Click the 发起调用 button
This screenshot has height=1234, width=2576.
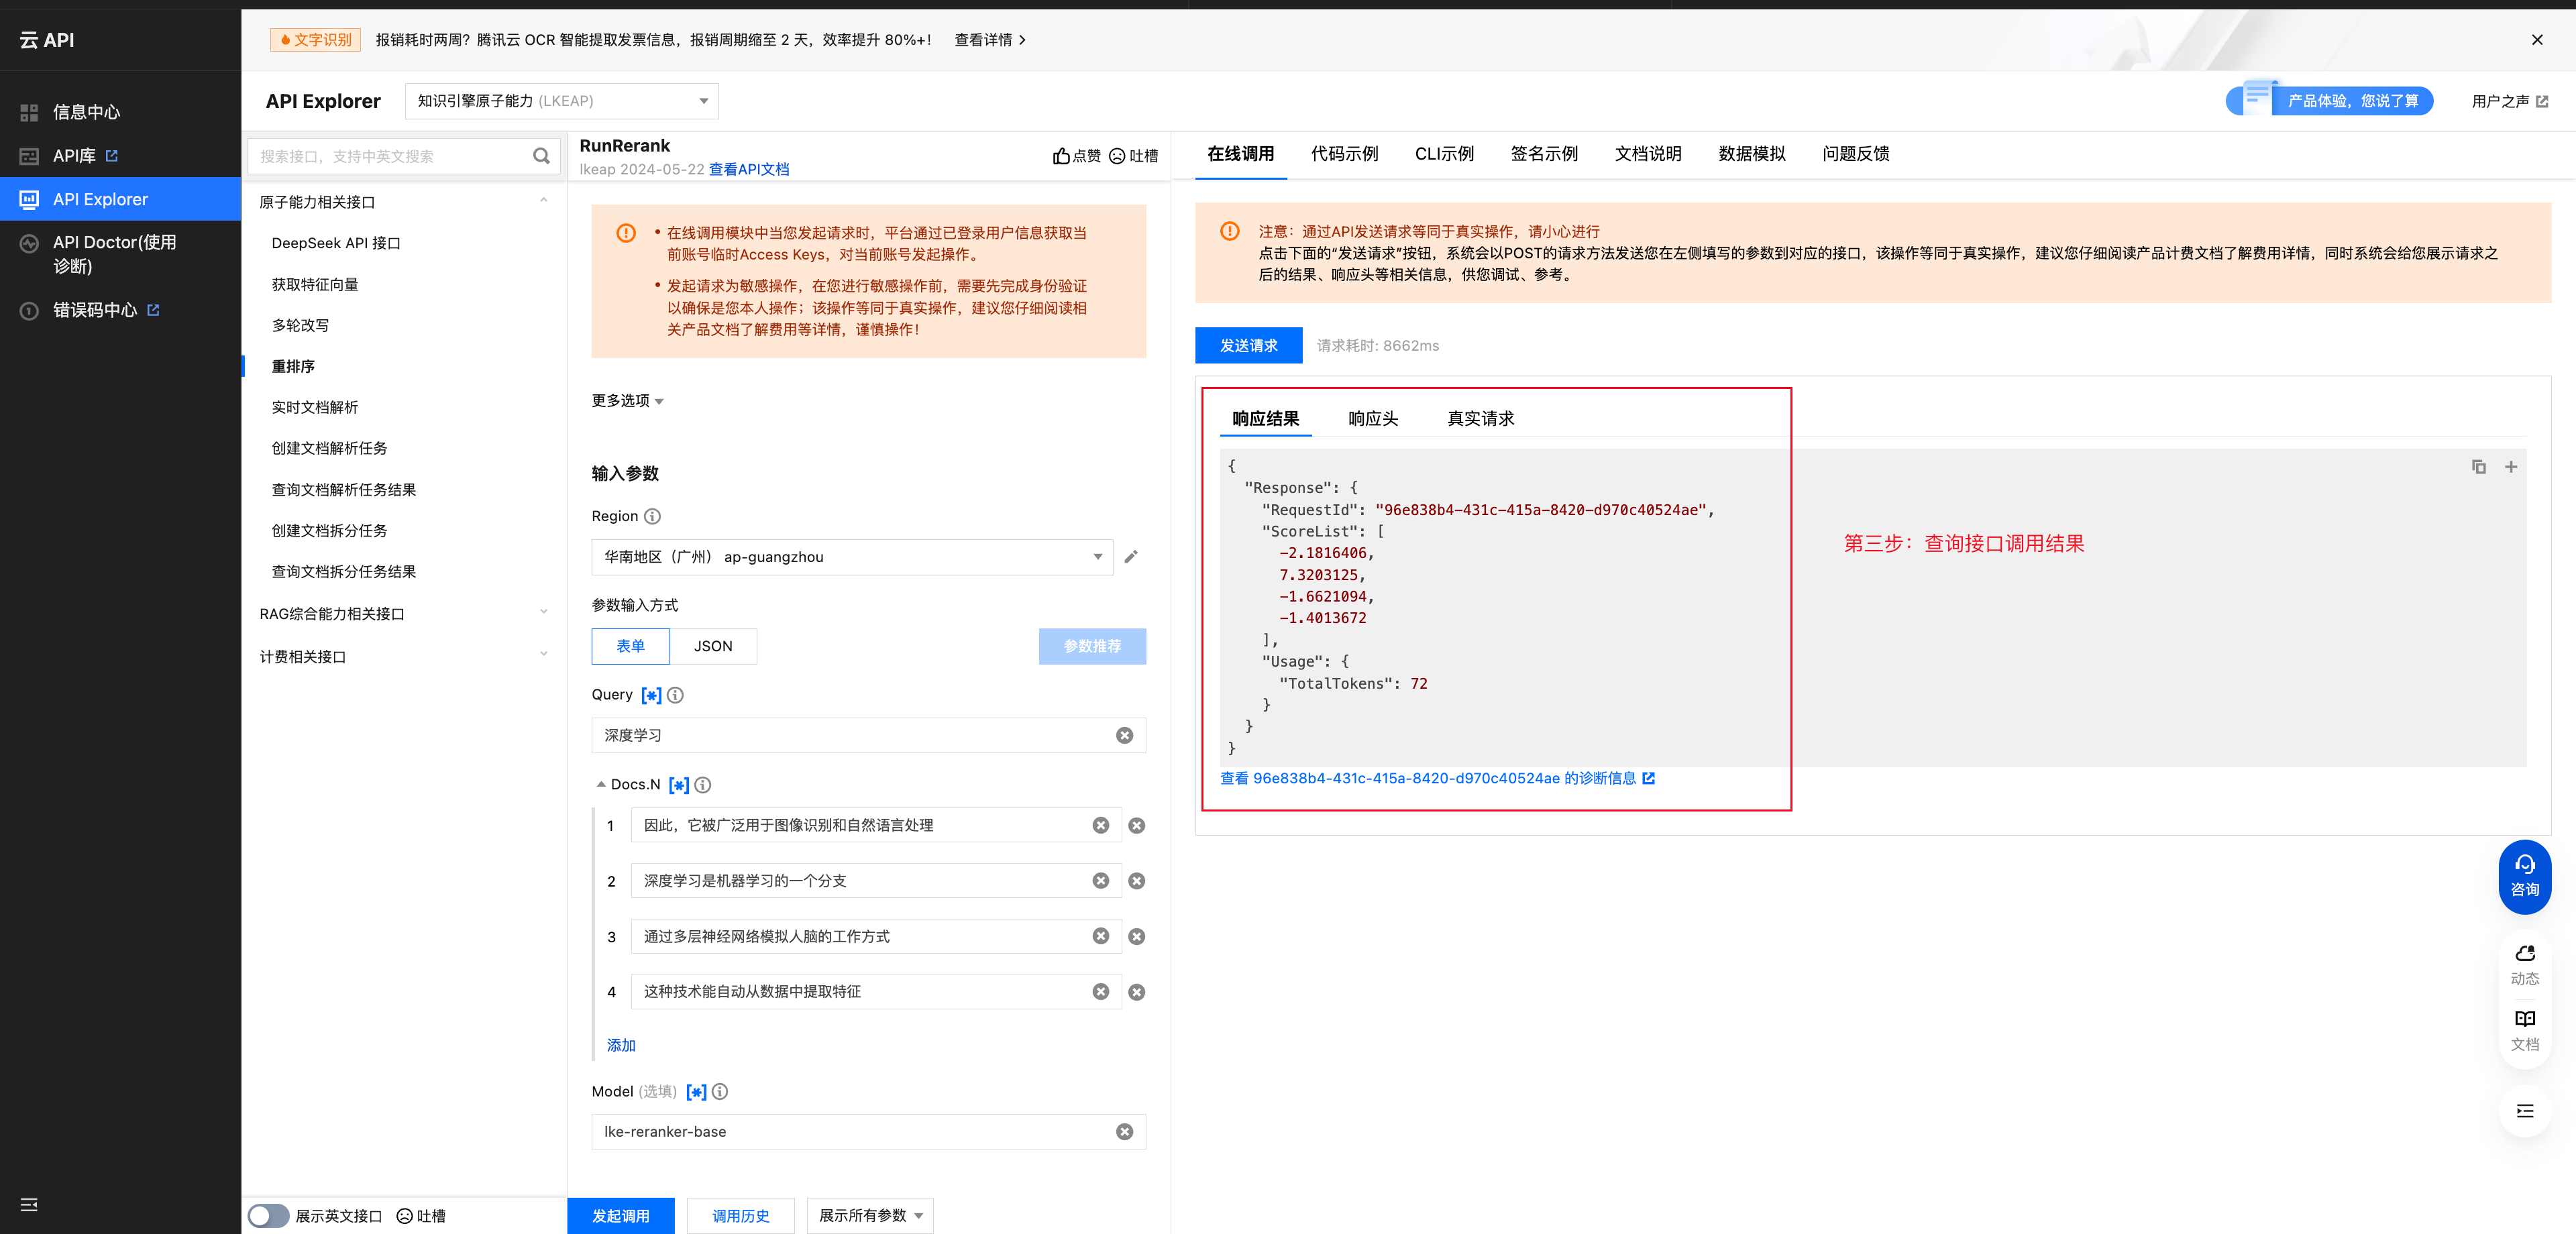click(x=620, y=1216)
